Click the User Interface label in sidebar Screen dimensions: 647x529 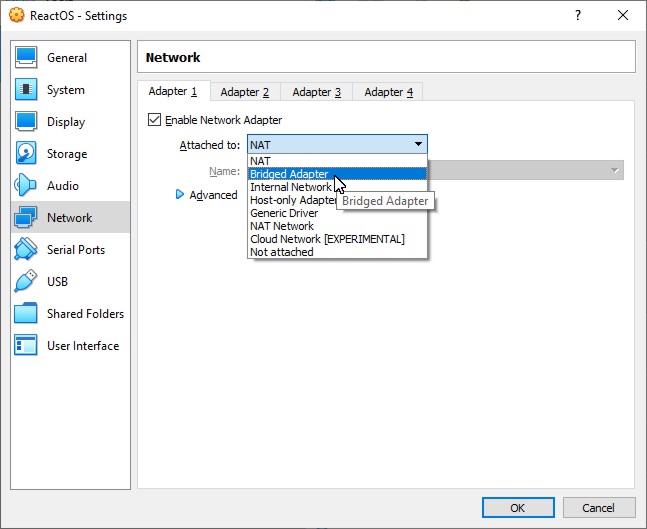click(x=83, y=345)
